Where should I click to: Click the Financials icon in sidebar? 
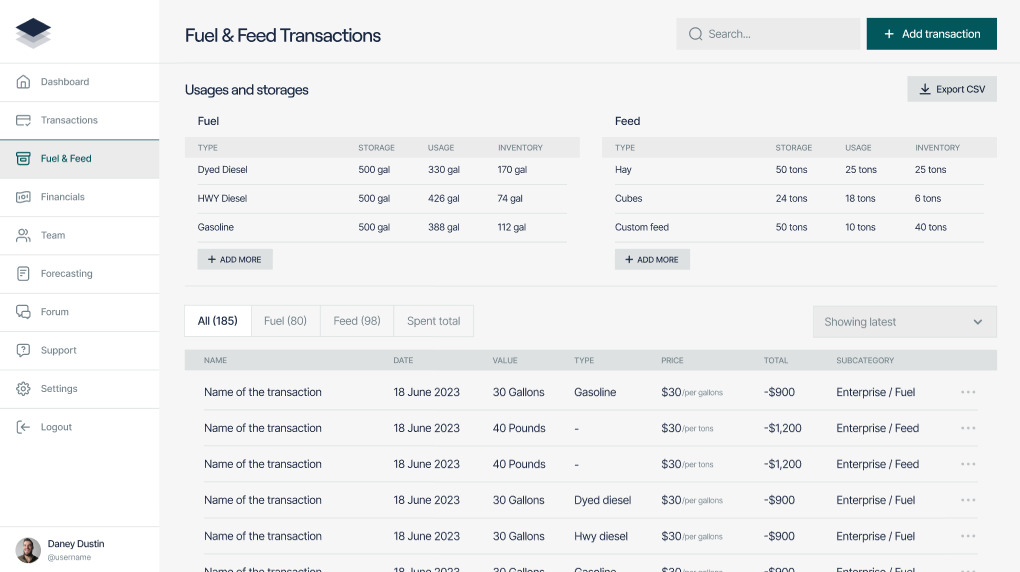pyautogui.click(x=23, y=197)
